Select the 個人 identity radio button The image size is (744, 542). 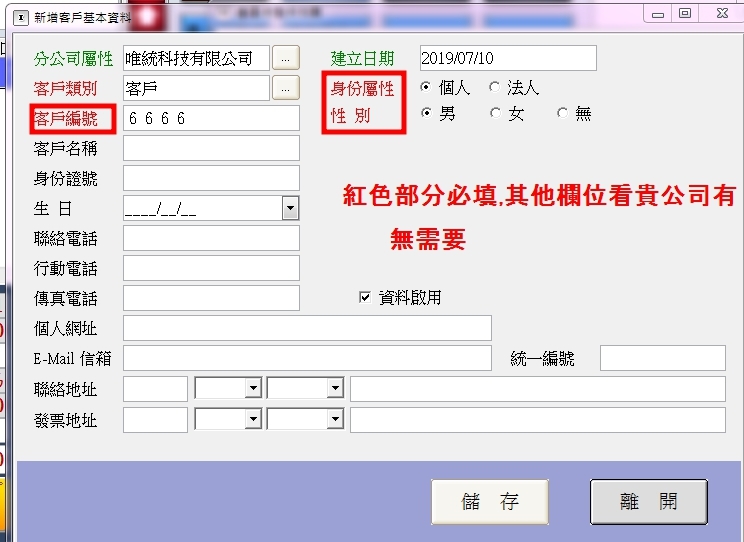(426, 88)
